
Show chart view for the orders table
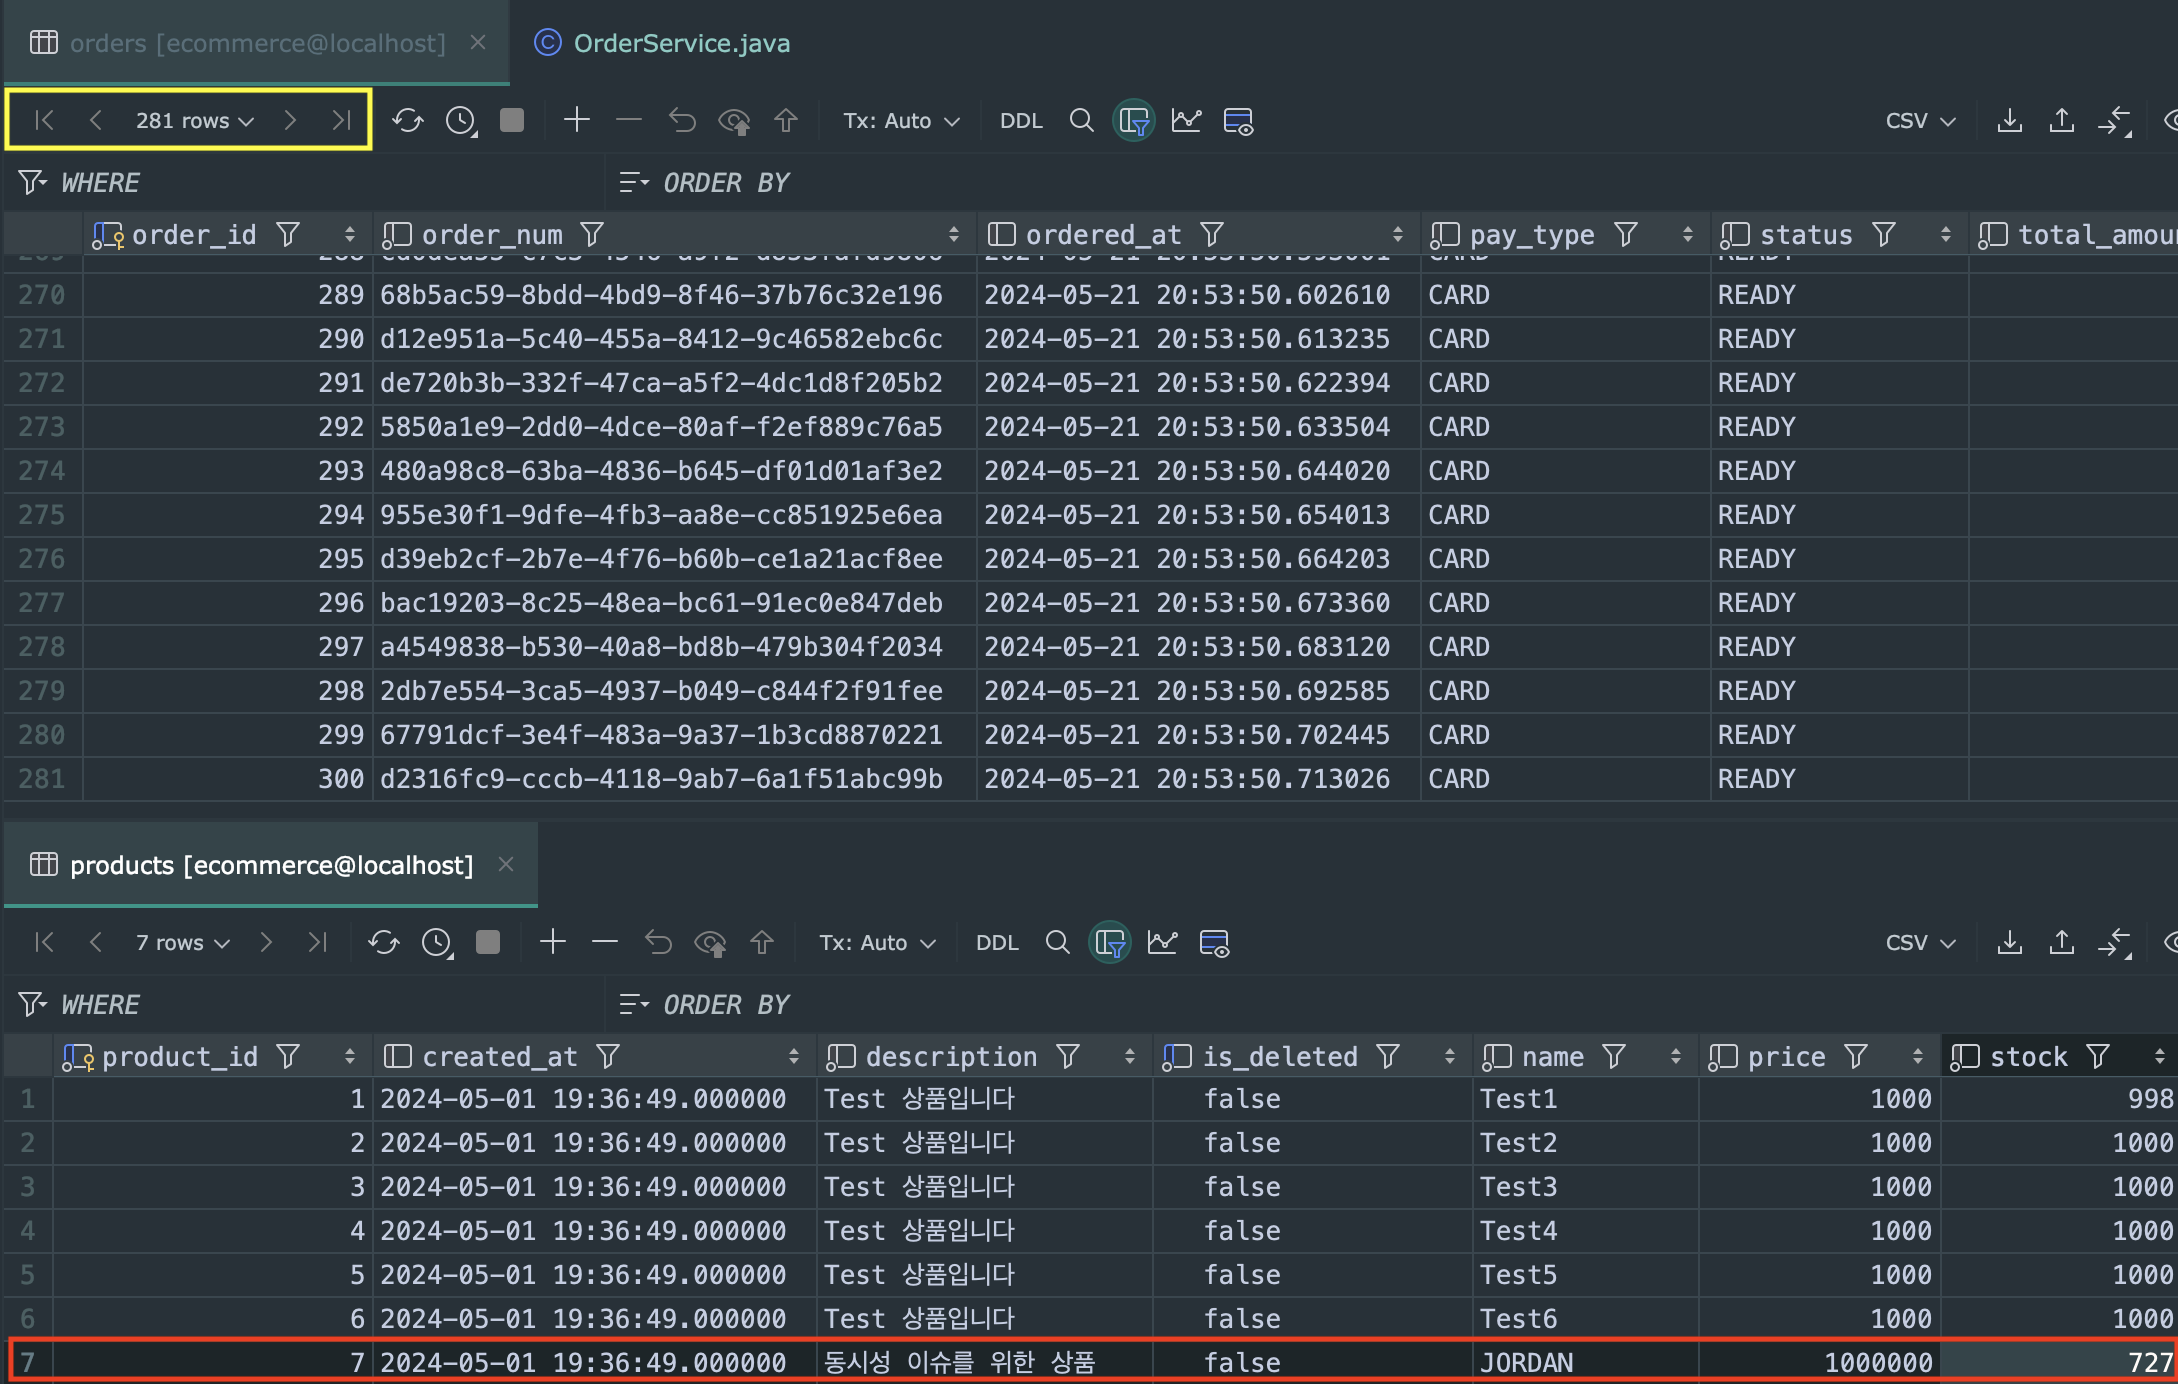click(x=1186, y=121)
